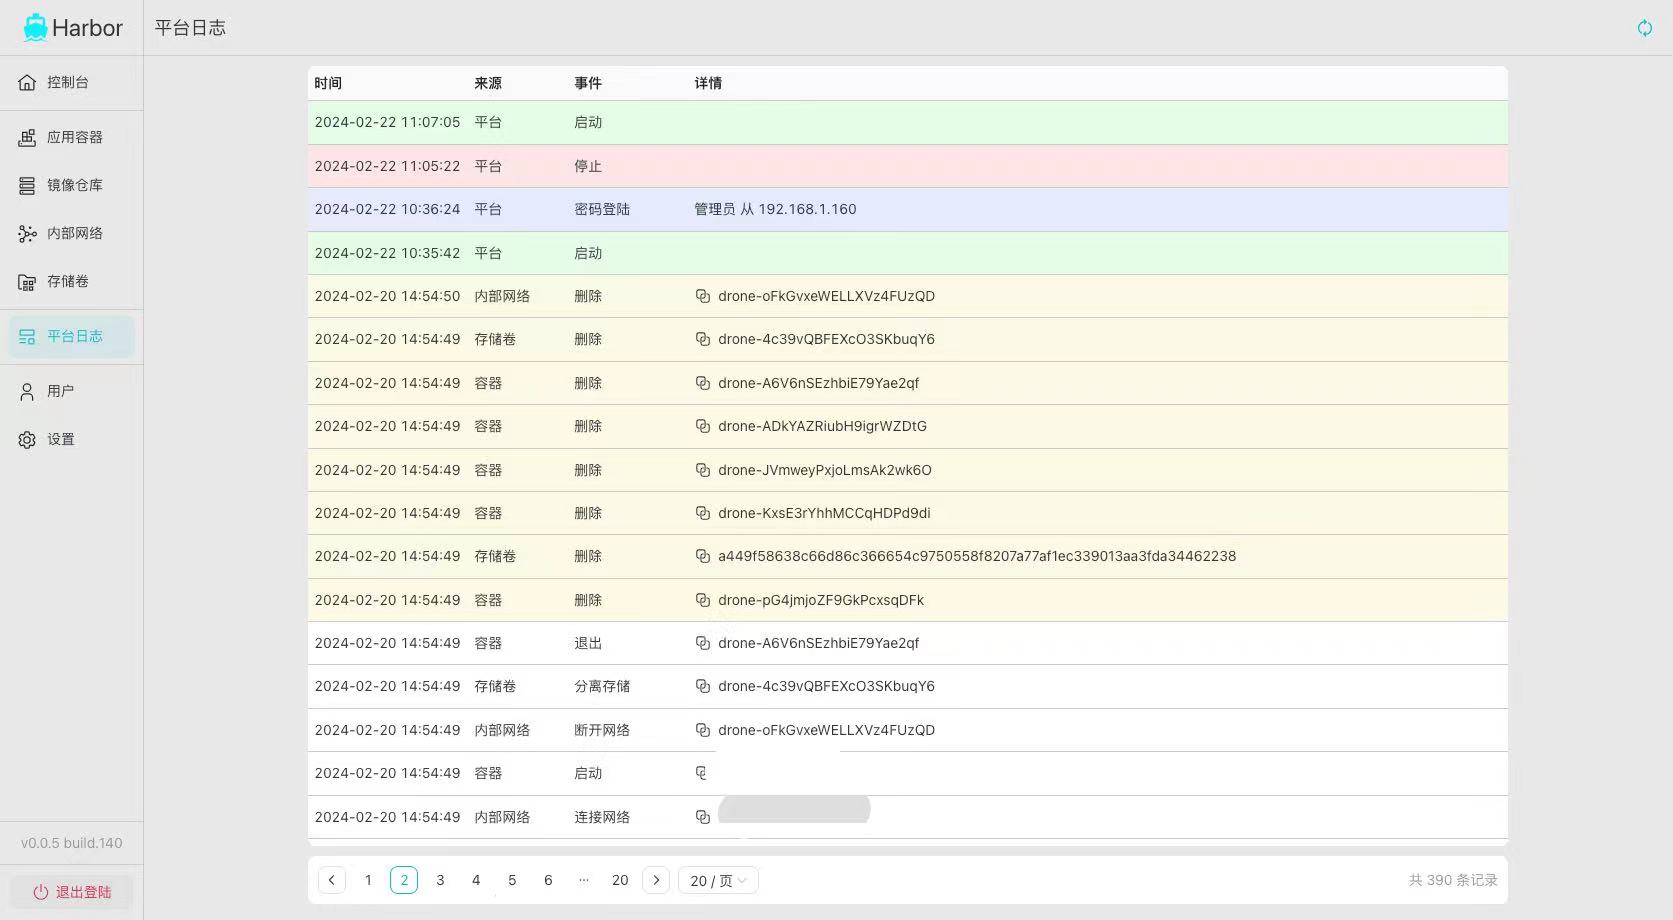Image resolution: width=1673 pixels, height=920 pixels.
Task: Select 平台日志 menu item
Action: (x=71, y=337)
